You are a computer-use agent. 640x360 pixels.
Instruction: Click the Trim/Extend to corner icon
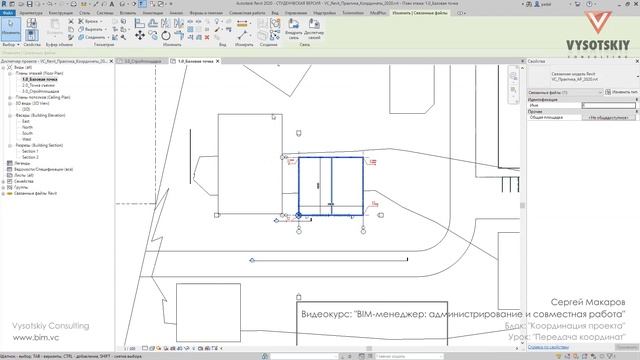179,36
